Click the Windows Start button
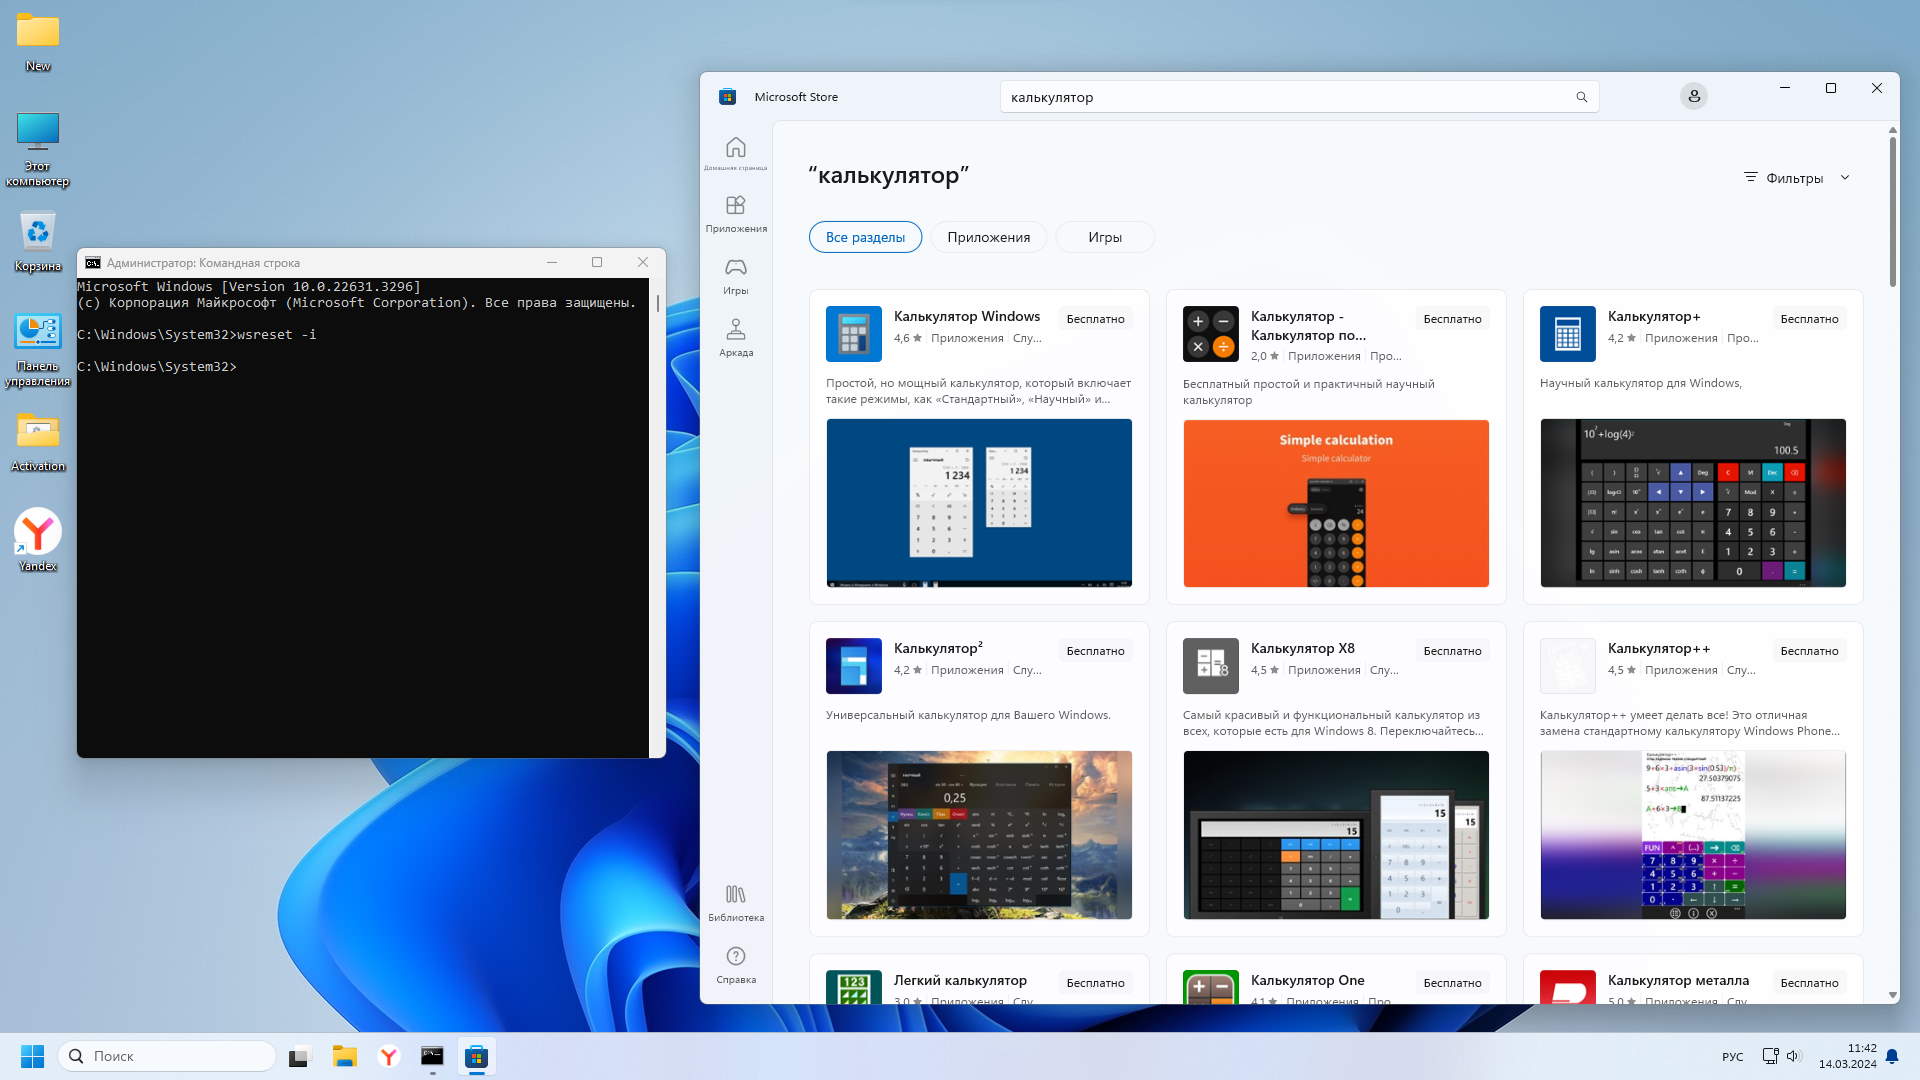The height and width of the screenshot is (1080, 1920). (32, 1056)
